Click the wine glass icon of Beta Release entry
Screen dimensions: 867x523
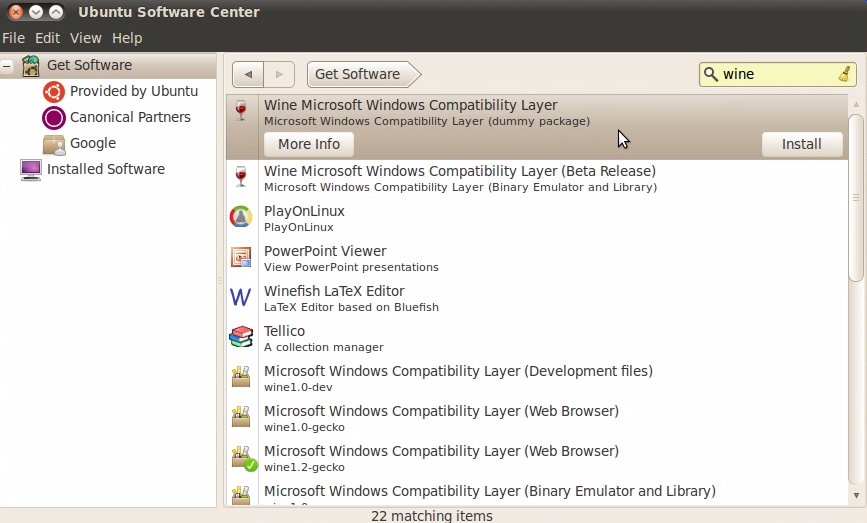[241, 177]
